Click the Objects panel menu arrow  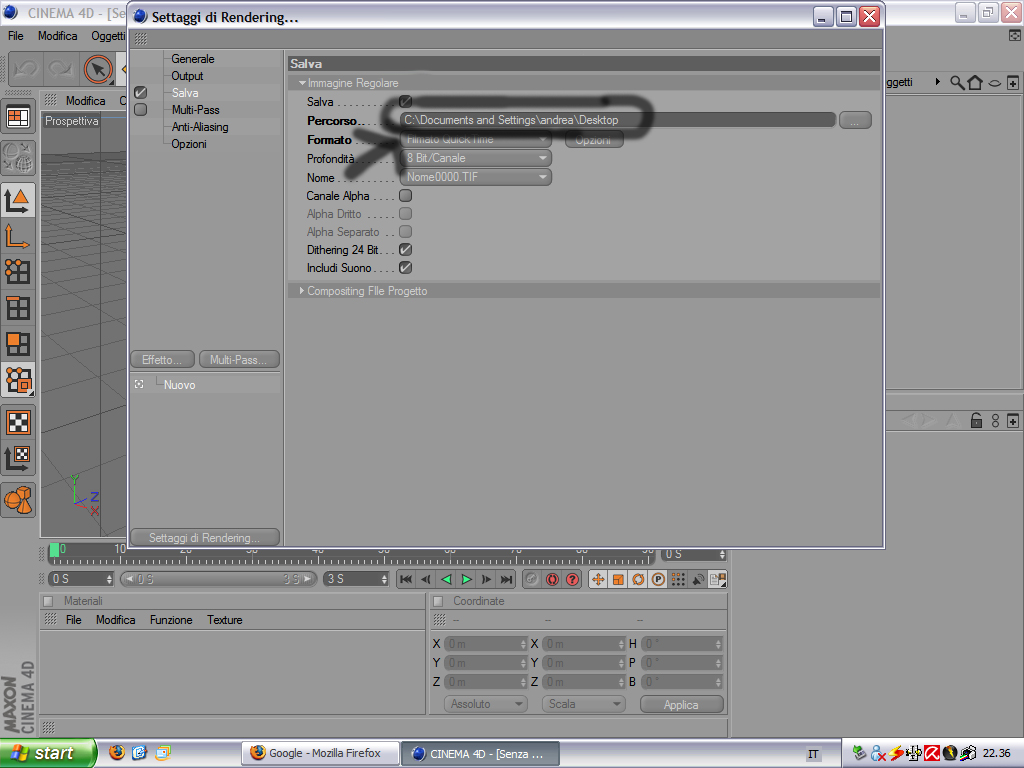click(x=938, y=82)
